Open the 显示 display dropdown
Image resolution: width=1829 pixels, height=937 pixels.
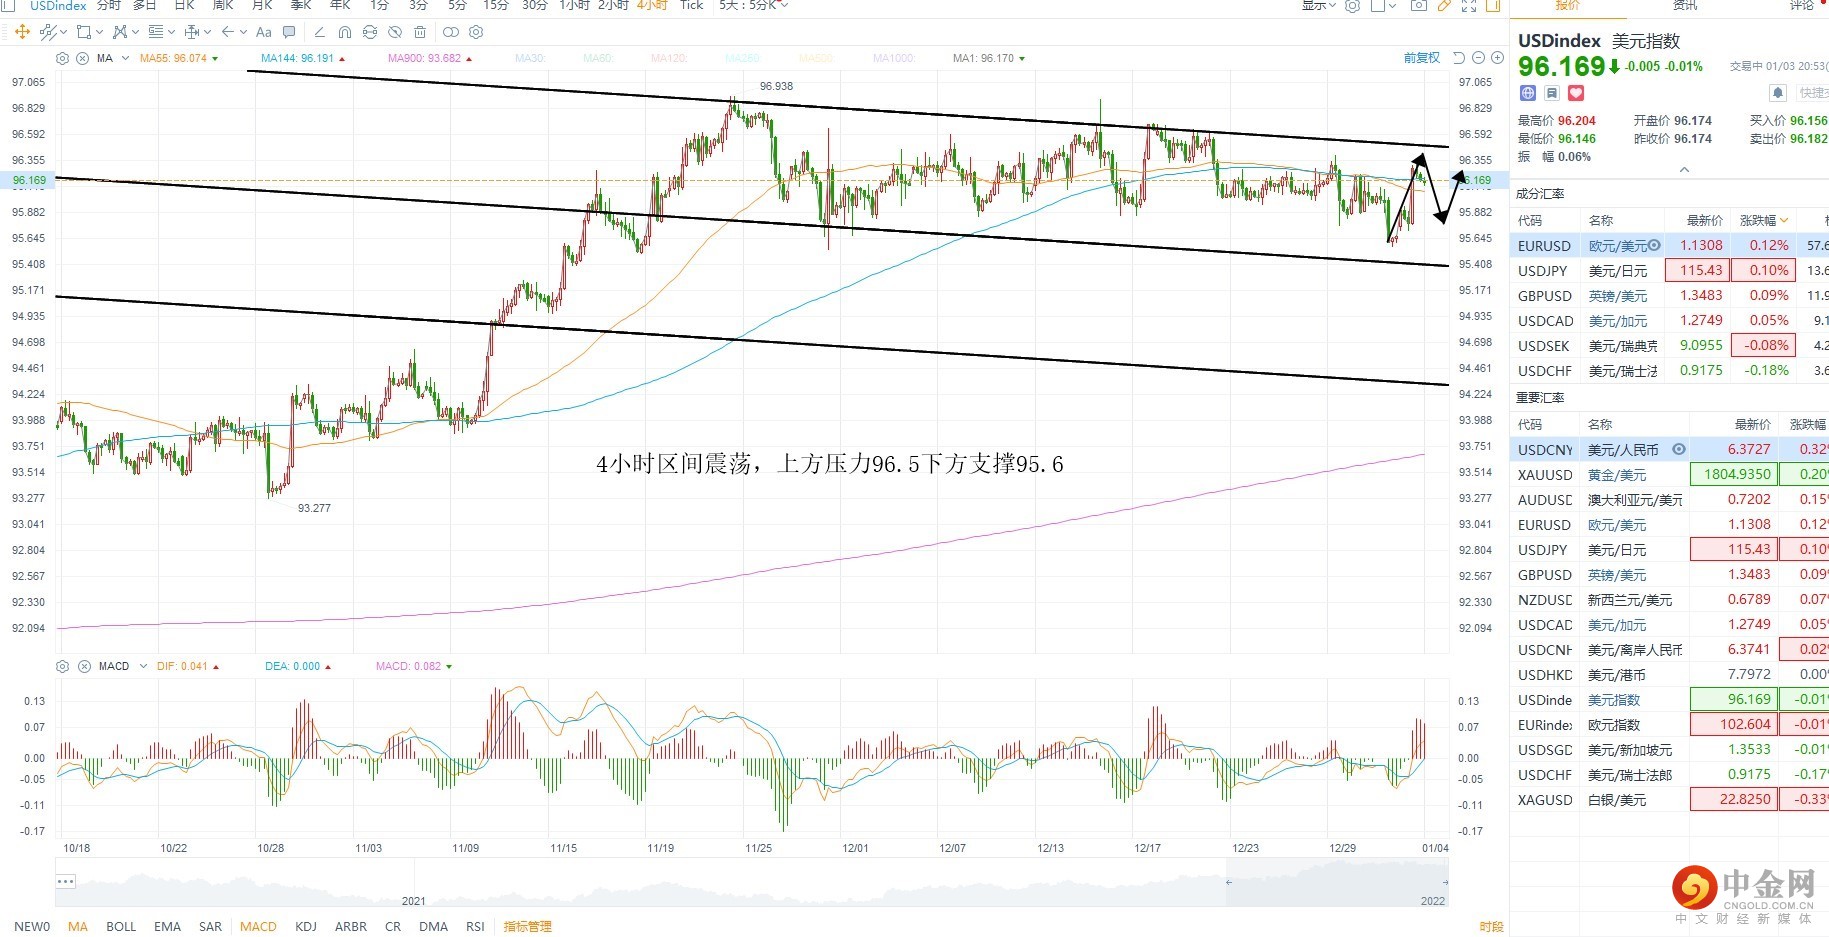tap(1320, 5)
